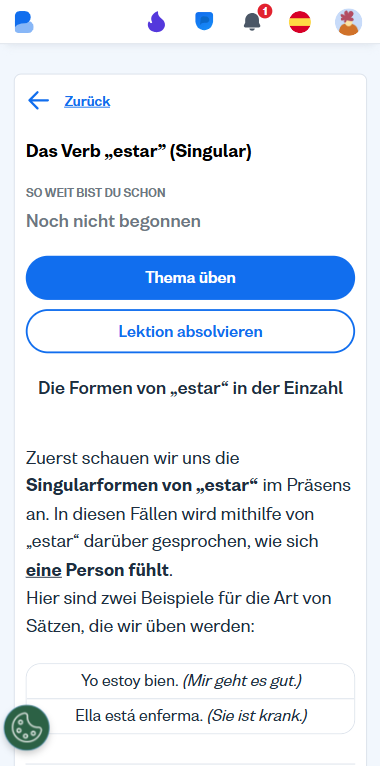Click Lektion absolvieren button
380x766 pixels.
(190, 331)
